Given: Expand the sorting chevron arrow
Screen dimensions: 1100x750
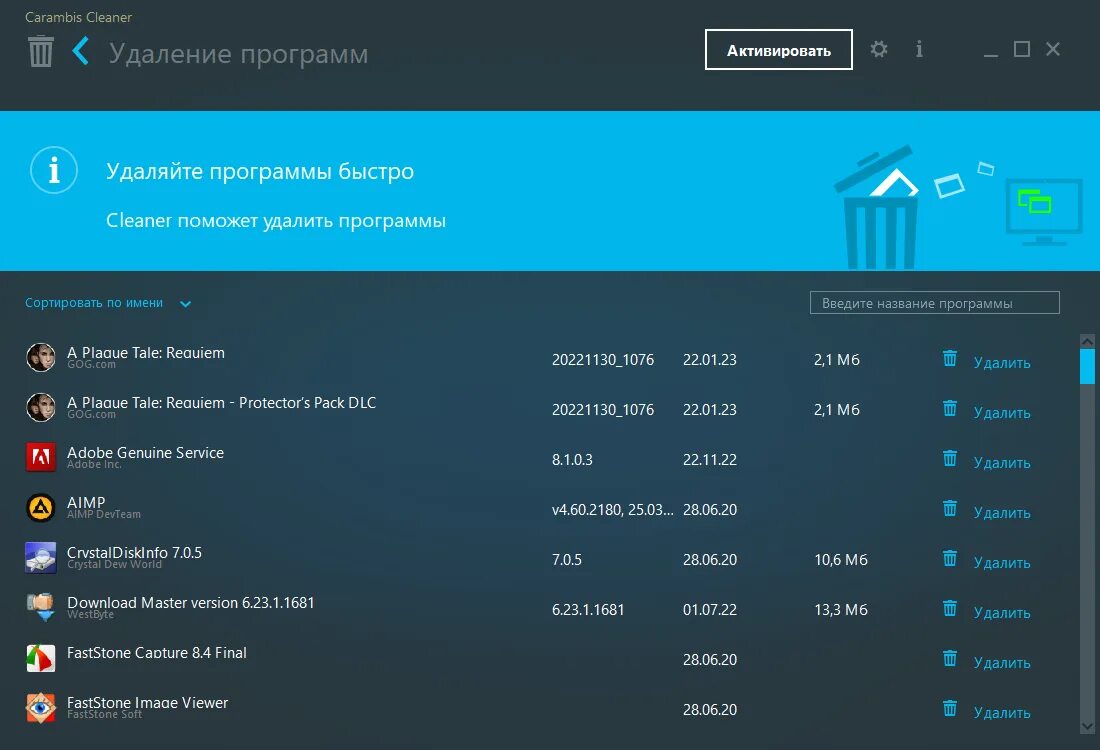Looking at the screenshot, I should point(185,303).
